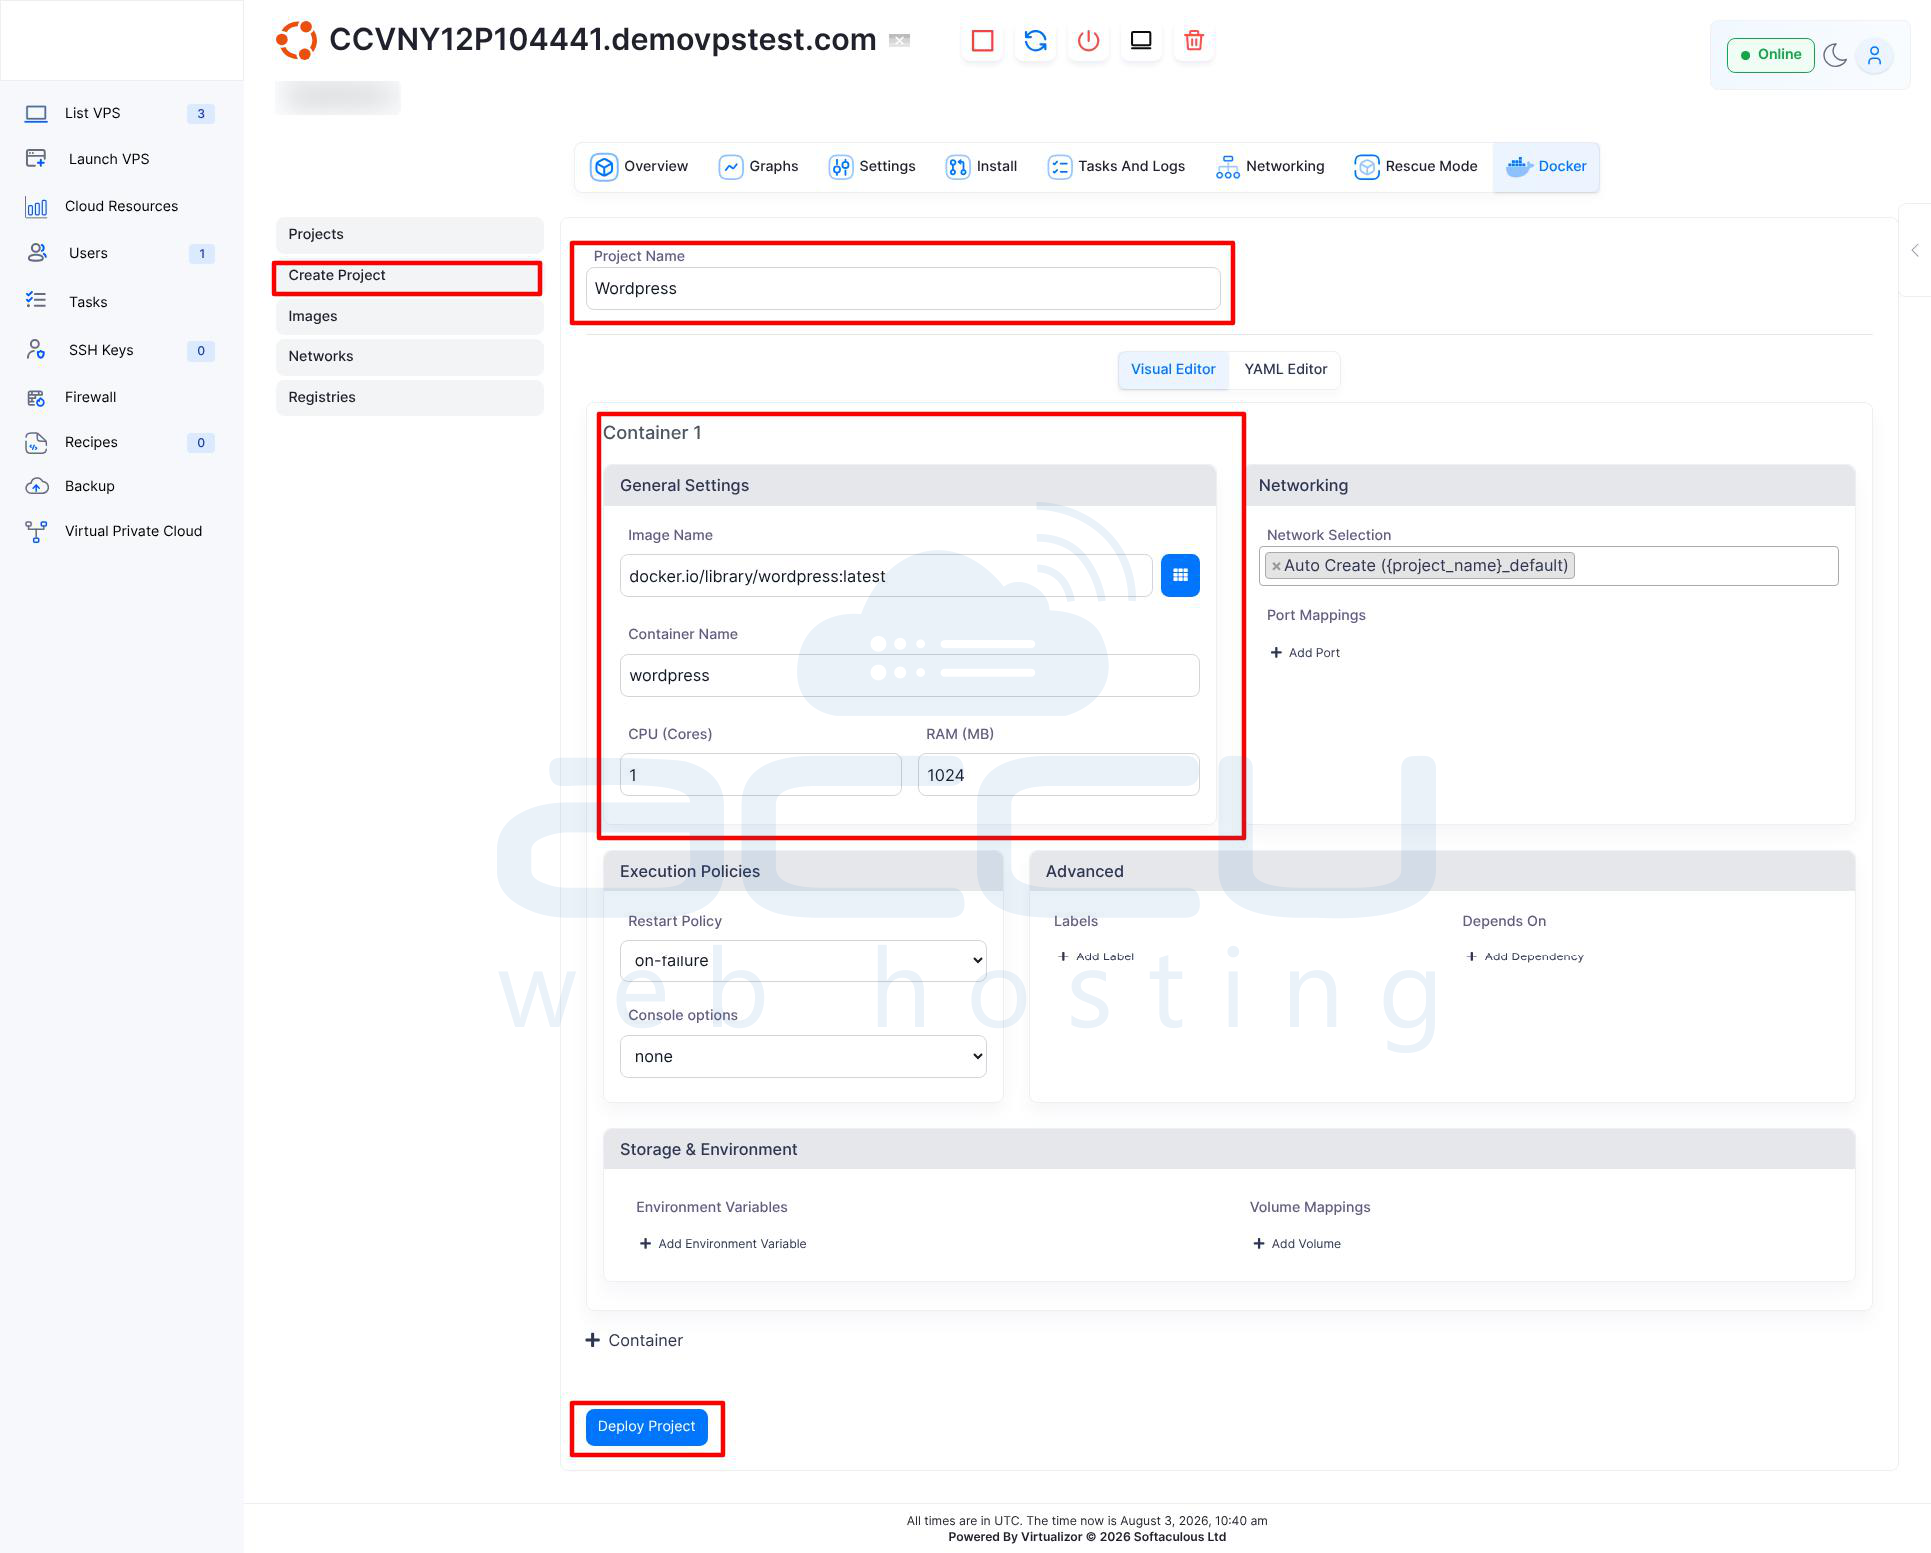Open the Networks side menu item
1931x1553 pixels.
(409, 357)
